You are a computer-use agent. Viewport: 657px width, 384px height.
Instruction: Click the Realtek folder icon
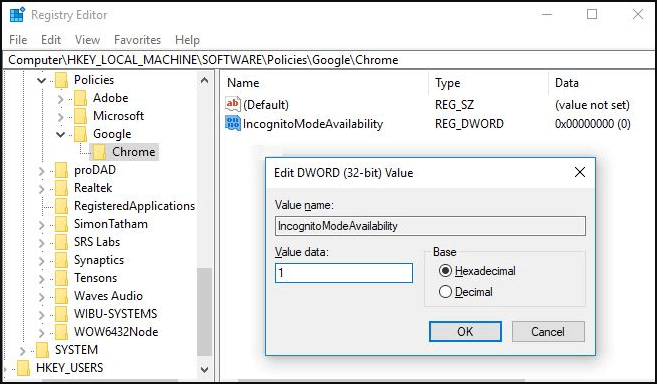(62, 188)
